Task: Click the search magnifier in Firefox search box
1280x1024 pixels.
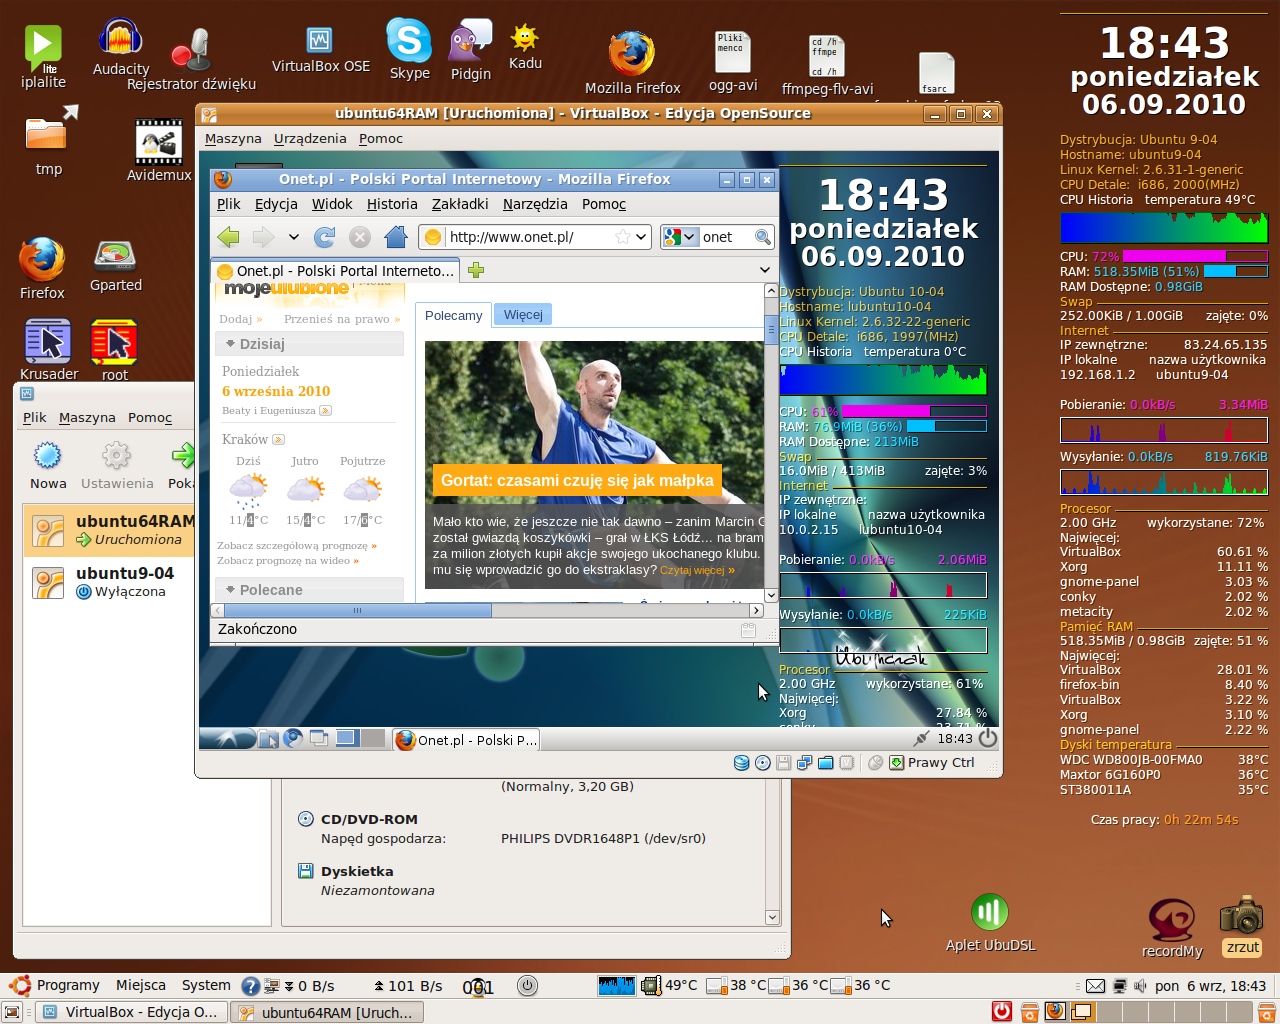Action: click(x=763, y=237)
